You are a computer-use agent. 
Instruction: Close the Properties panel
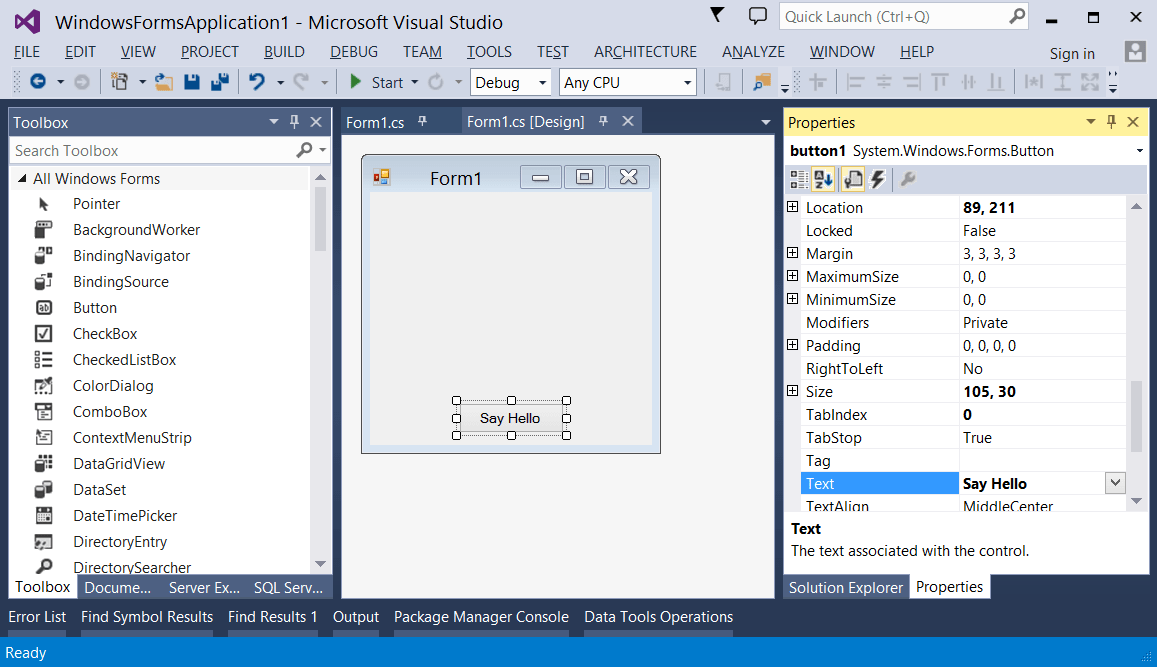click(1133, 122)
